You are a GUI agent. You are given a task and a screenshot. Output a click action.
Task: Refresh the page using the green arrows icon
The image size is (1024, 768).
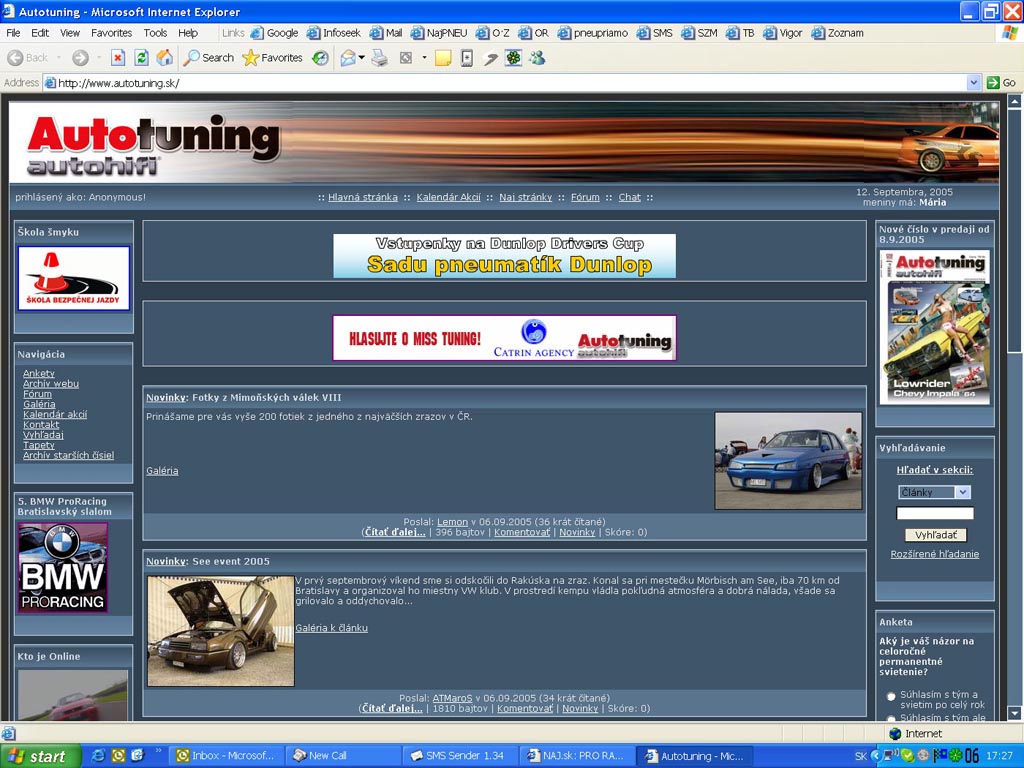(141, 58)
